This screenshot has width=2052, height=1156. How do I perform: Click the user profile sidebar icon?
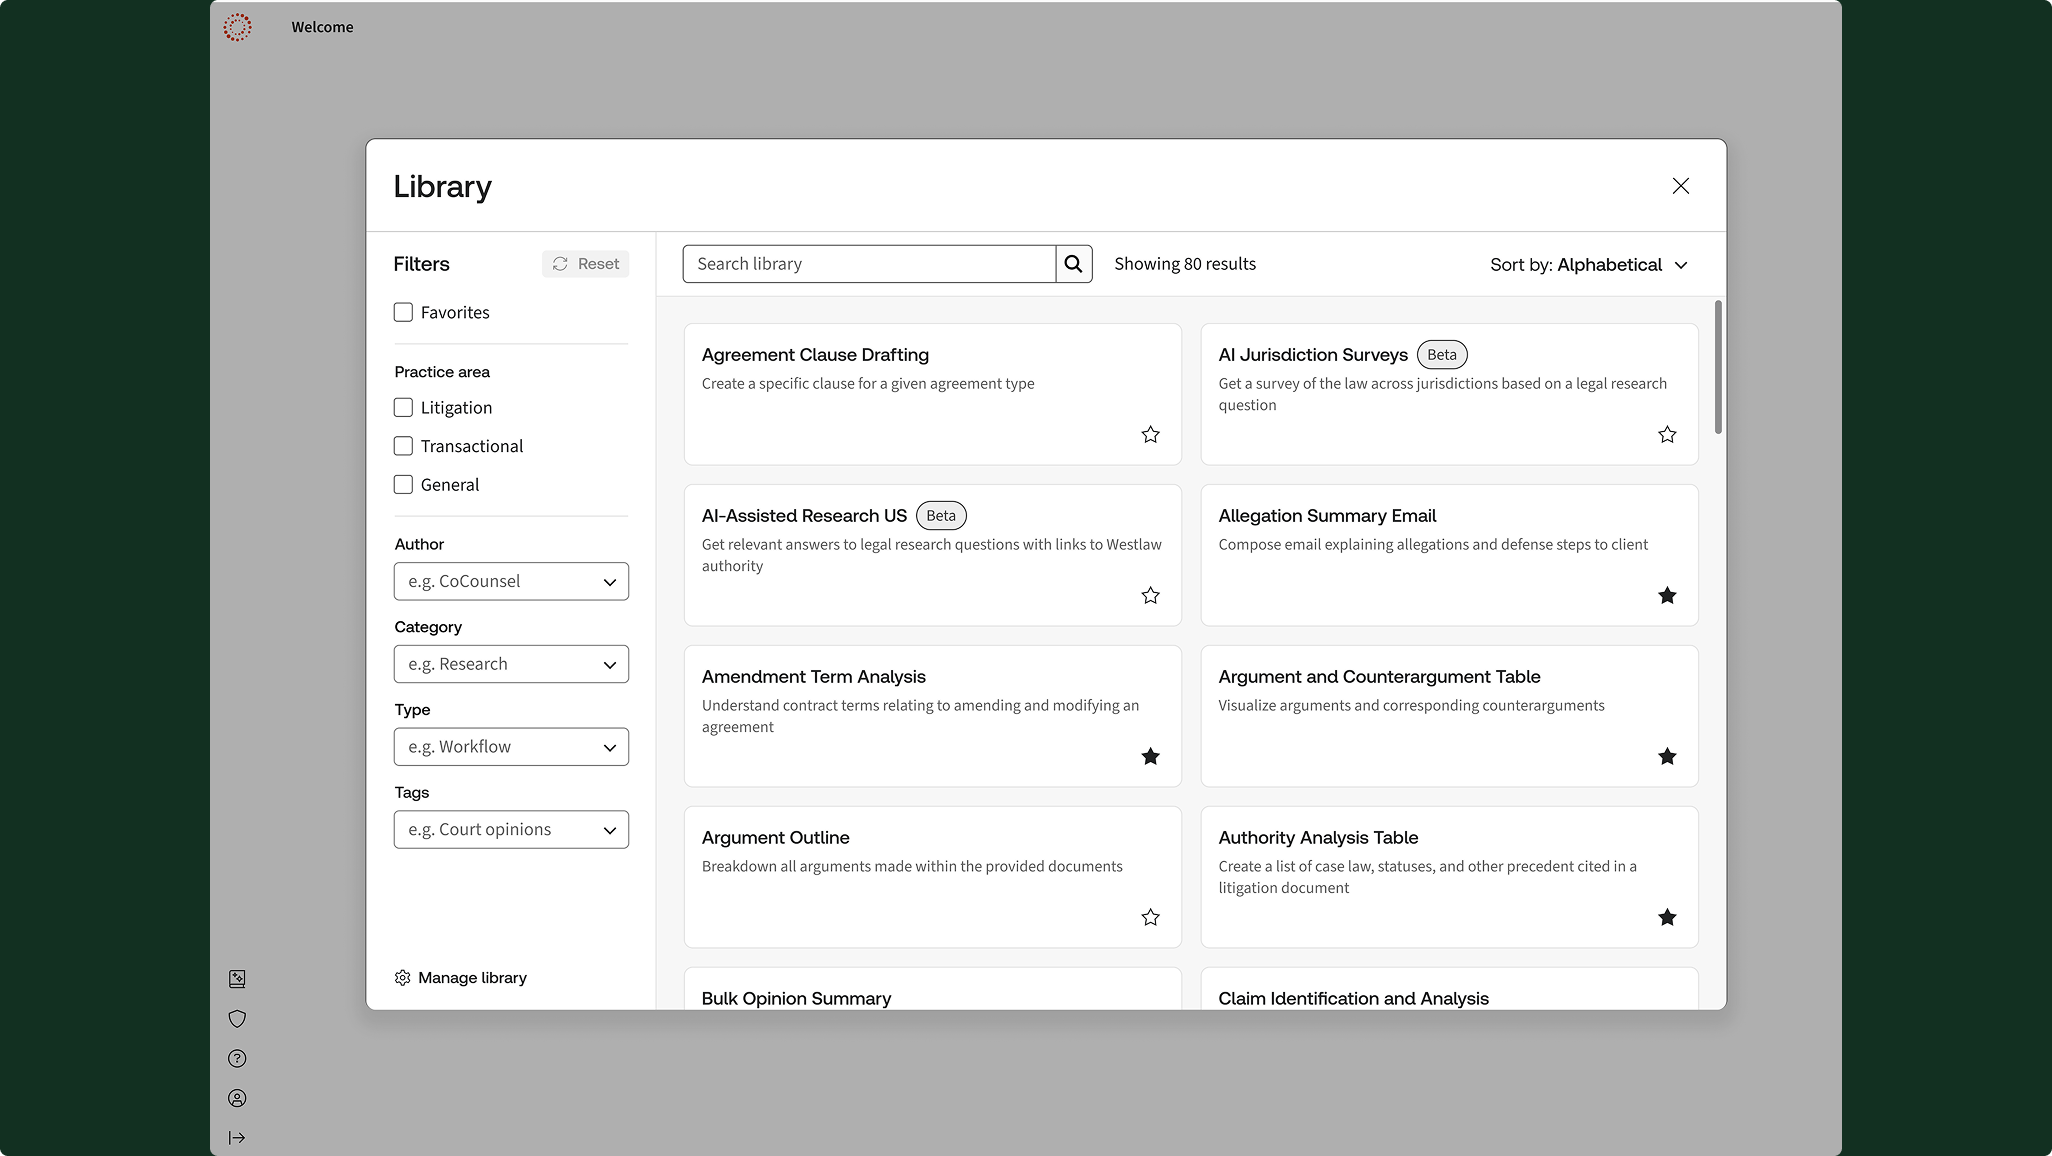point(237,1098)
